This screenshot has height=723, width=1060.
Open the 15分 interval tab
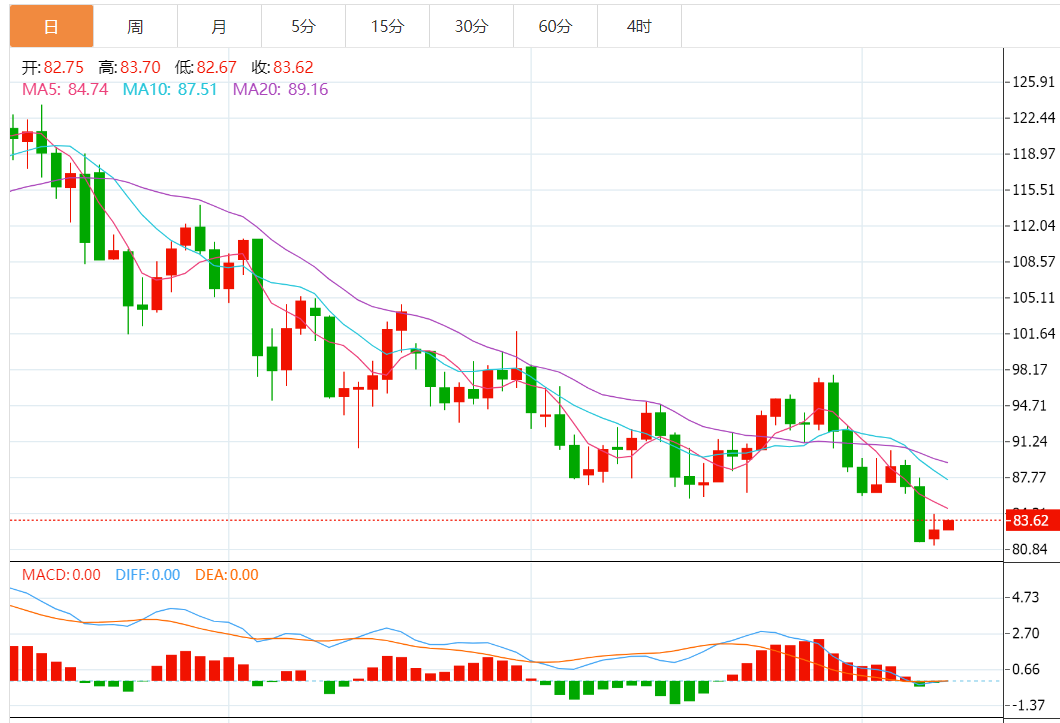[x=387, y=26]
